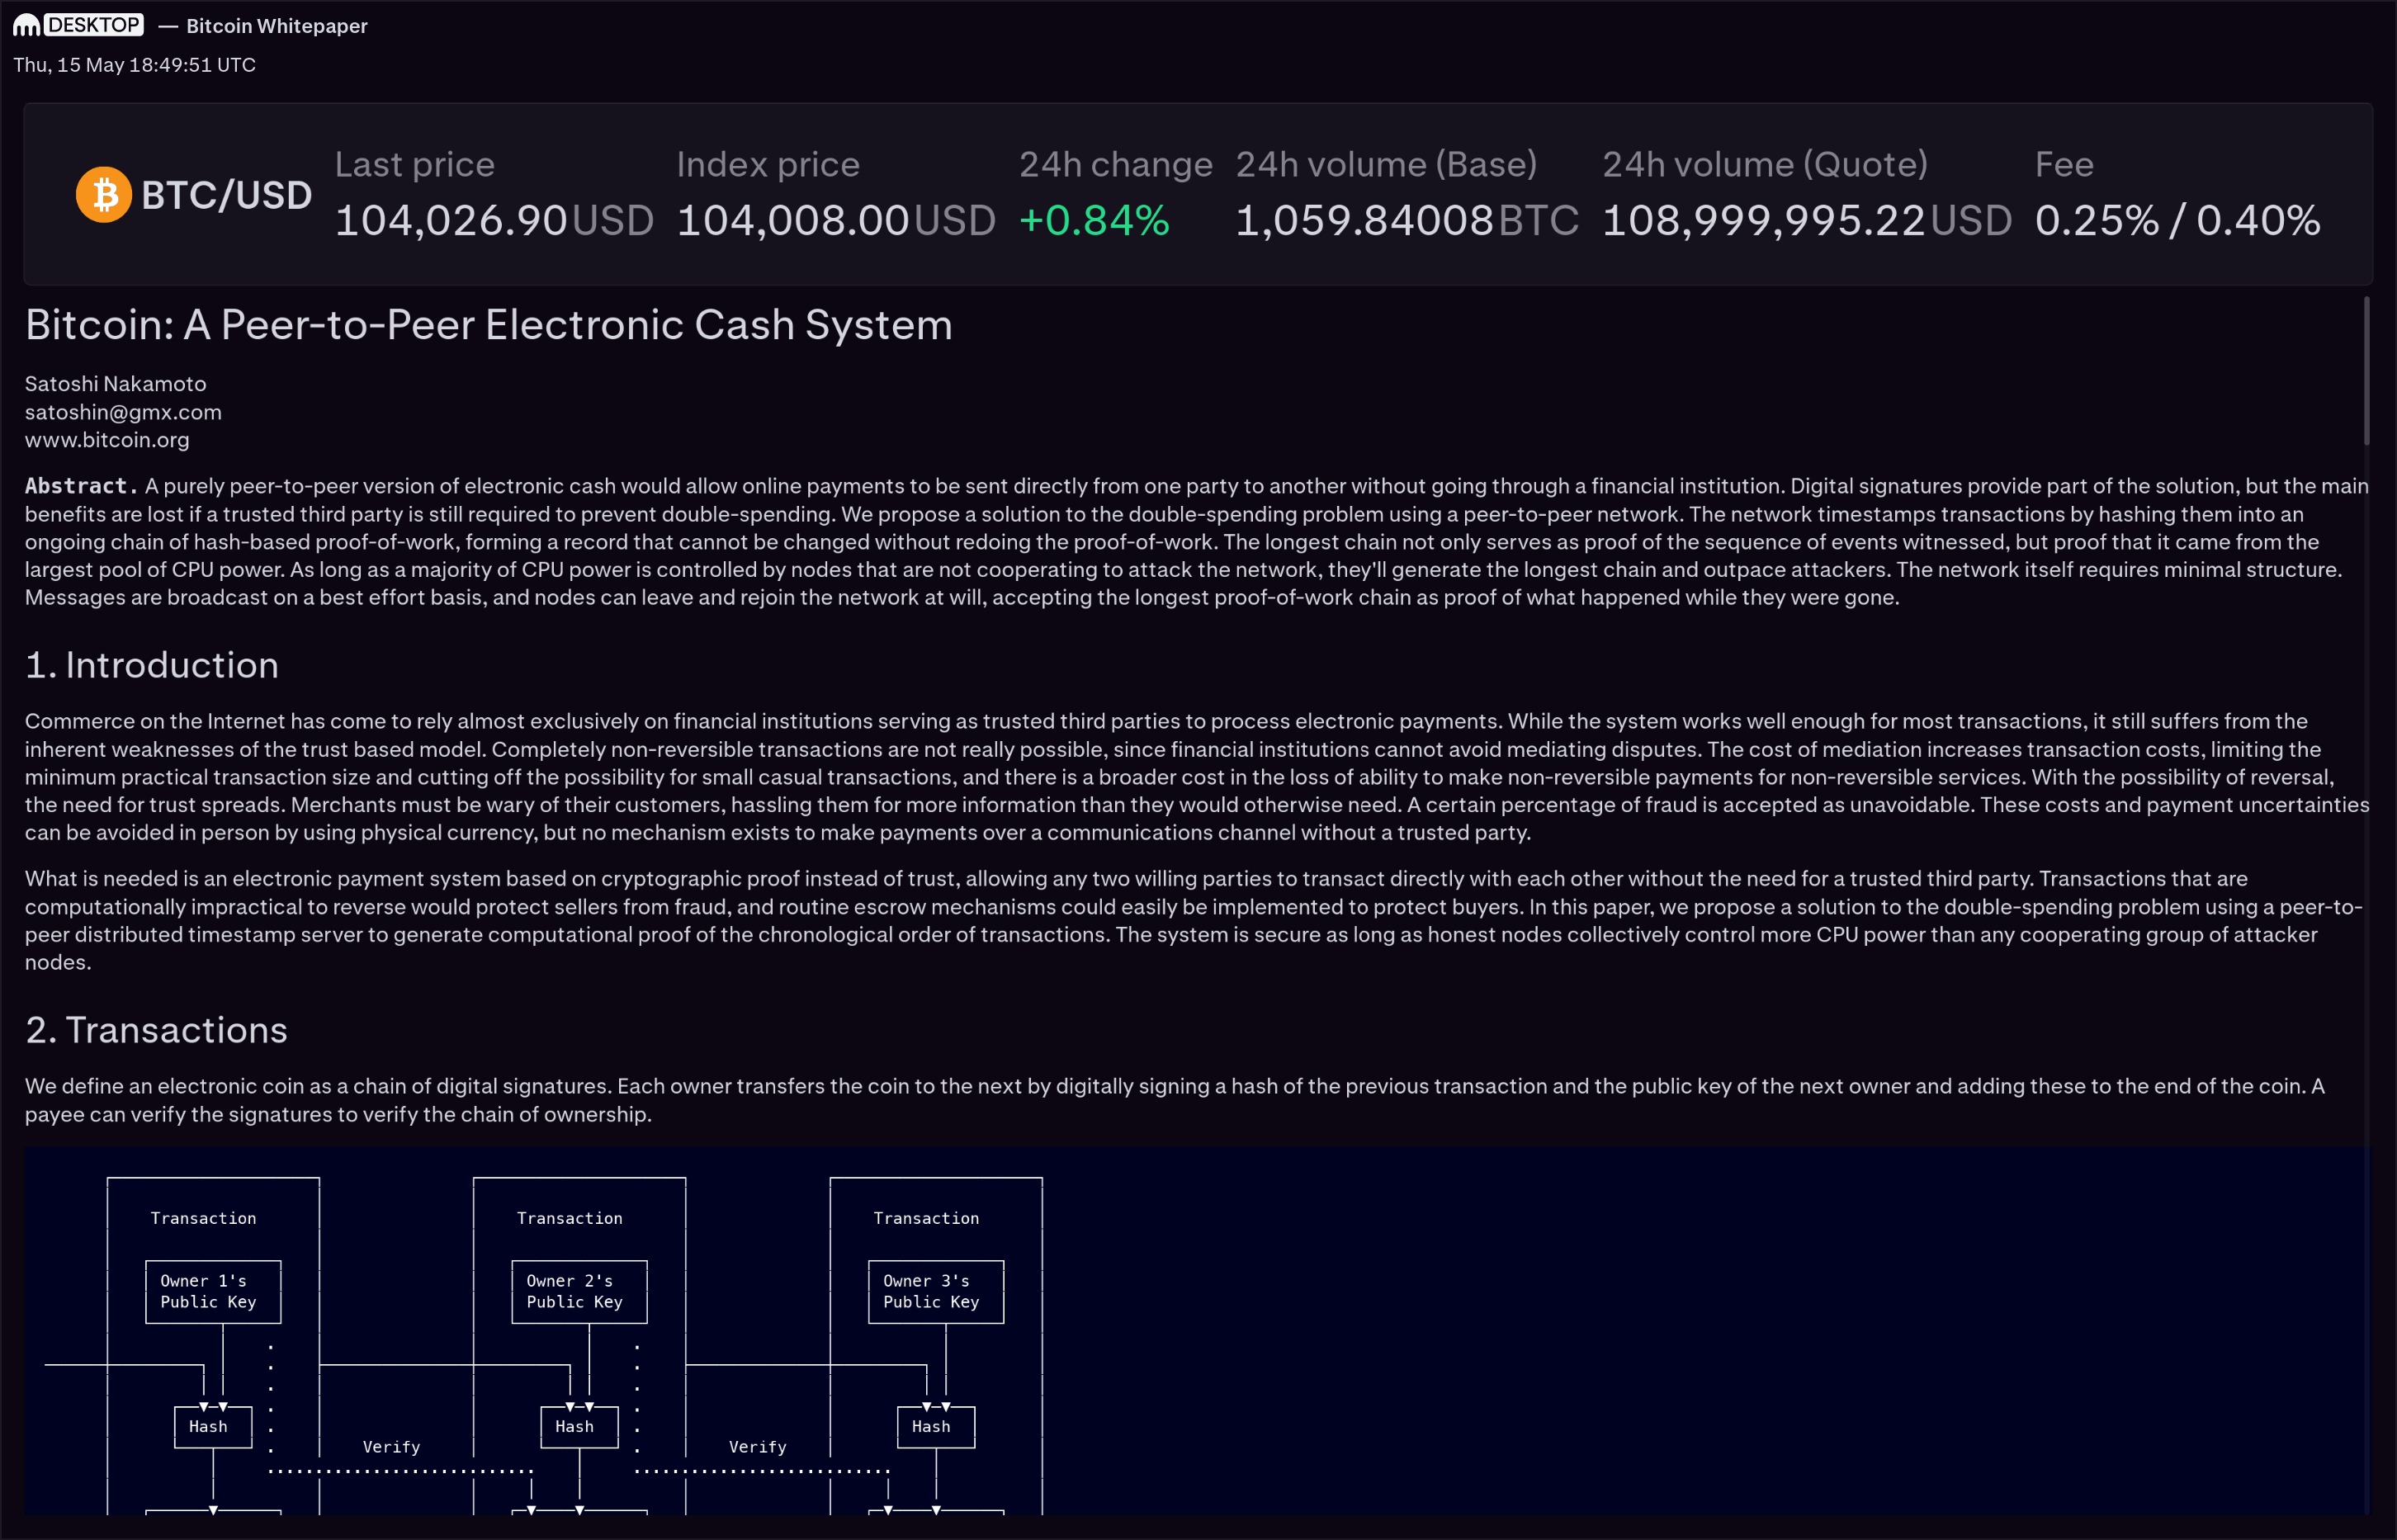
Task: Click the Hash box under Owner 3
Action: coord(935,1427)
